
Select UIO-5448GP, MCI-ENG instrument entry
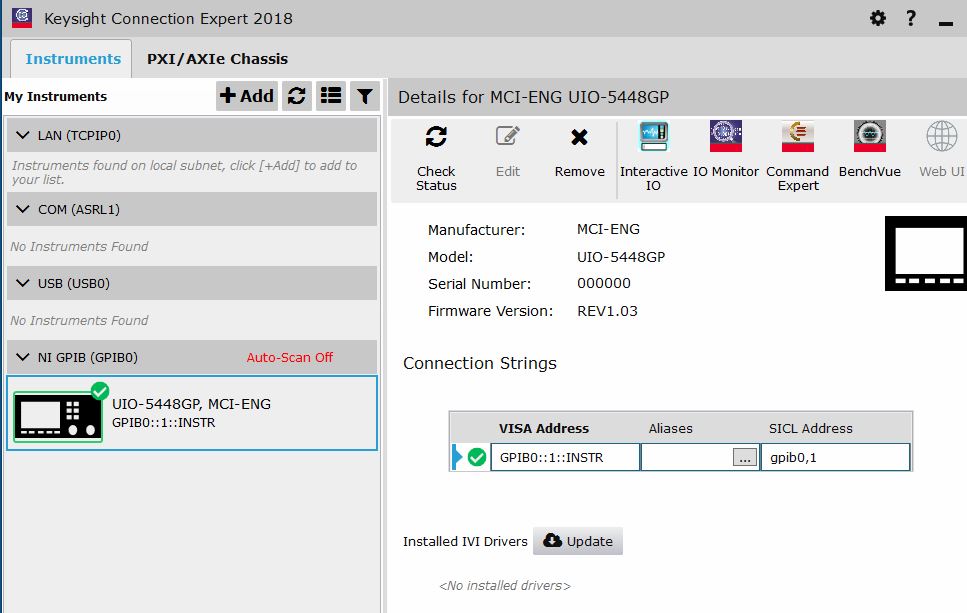click(192, 413)
